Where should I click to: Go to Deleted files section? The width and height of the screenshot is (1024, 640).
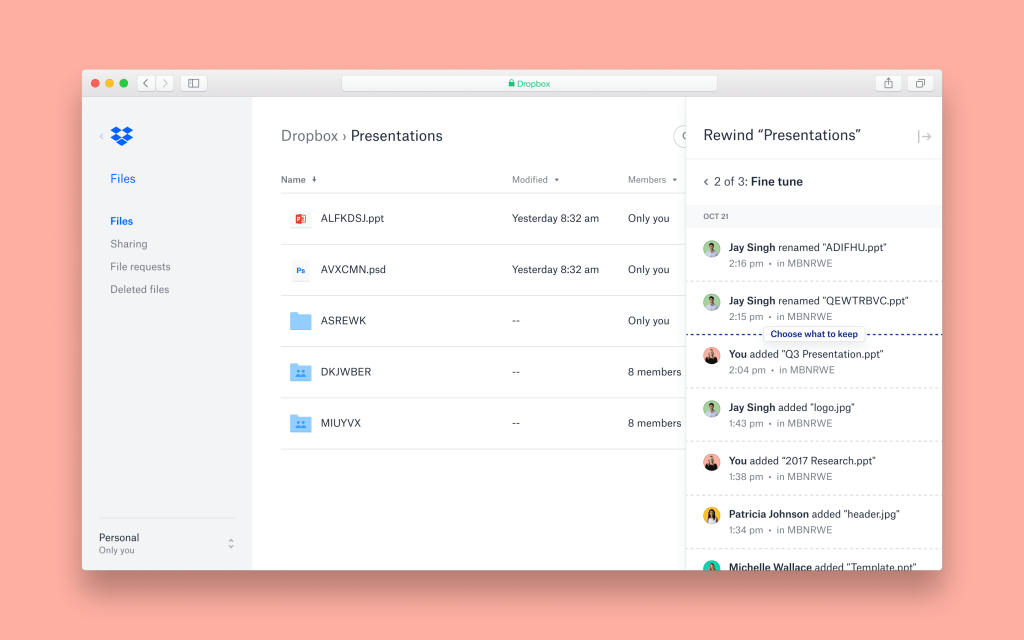140,290
